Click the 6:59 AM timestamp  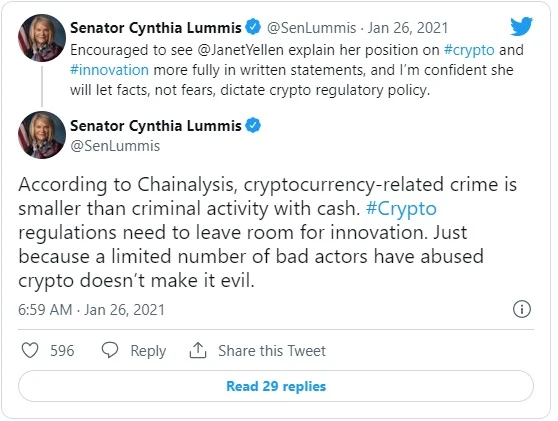[x=45, y=310]
